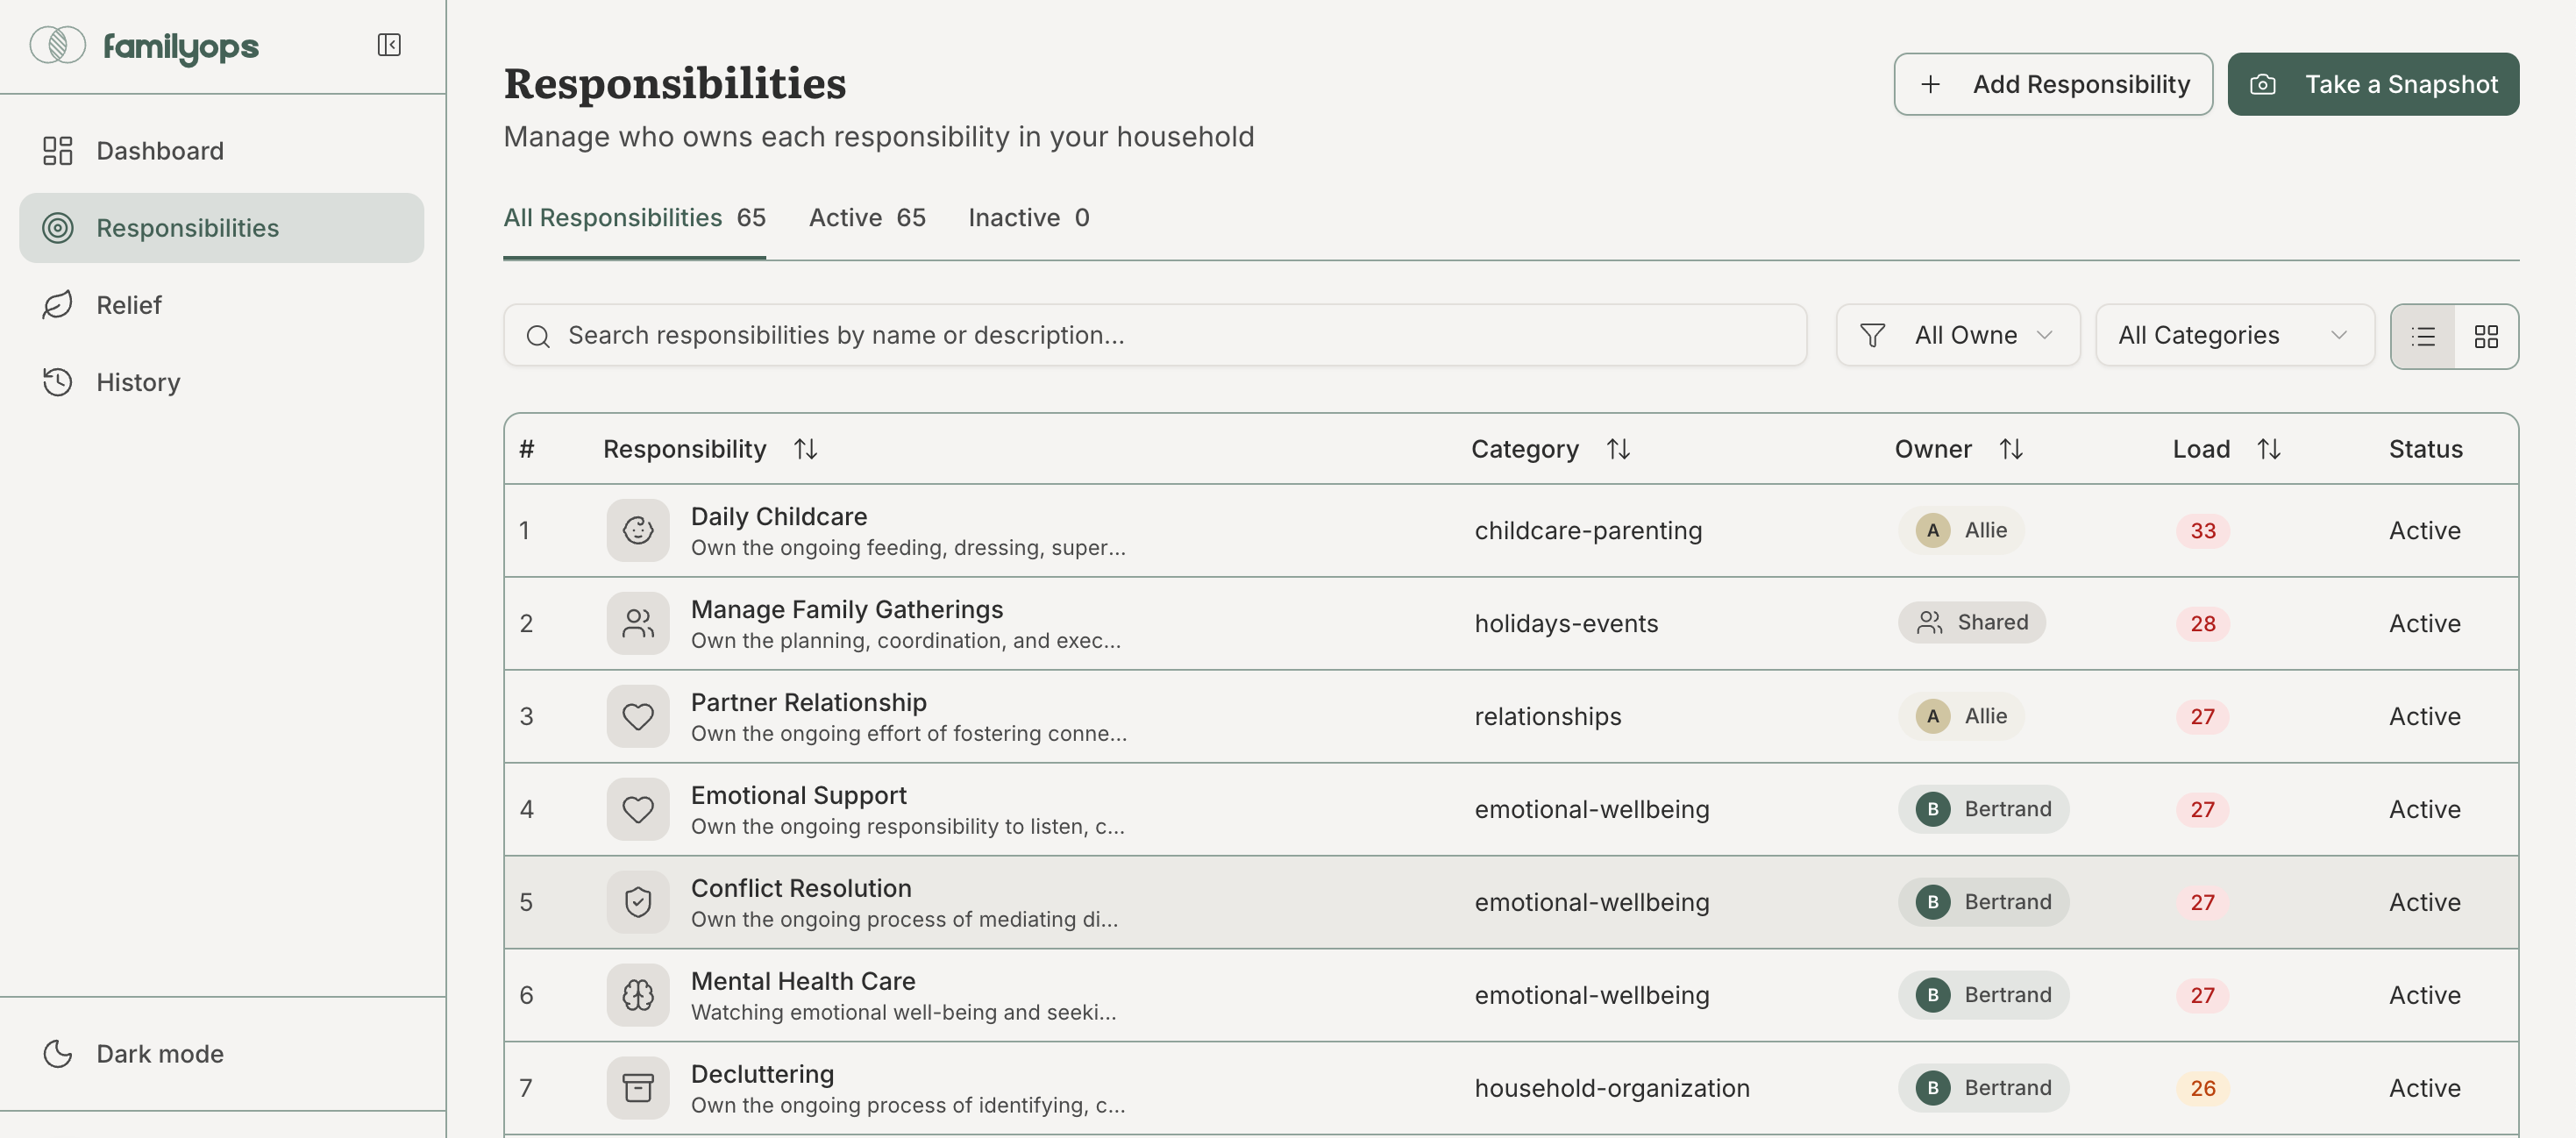Collapse the sidebar panel icon
2576x1138 pixels.
point(389,45)
